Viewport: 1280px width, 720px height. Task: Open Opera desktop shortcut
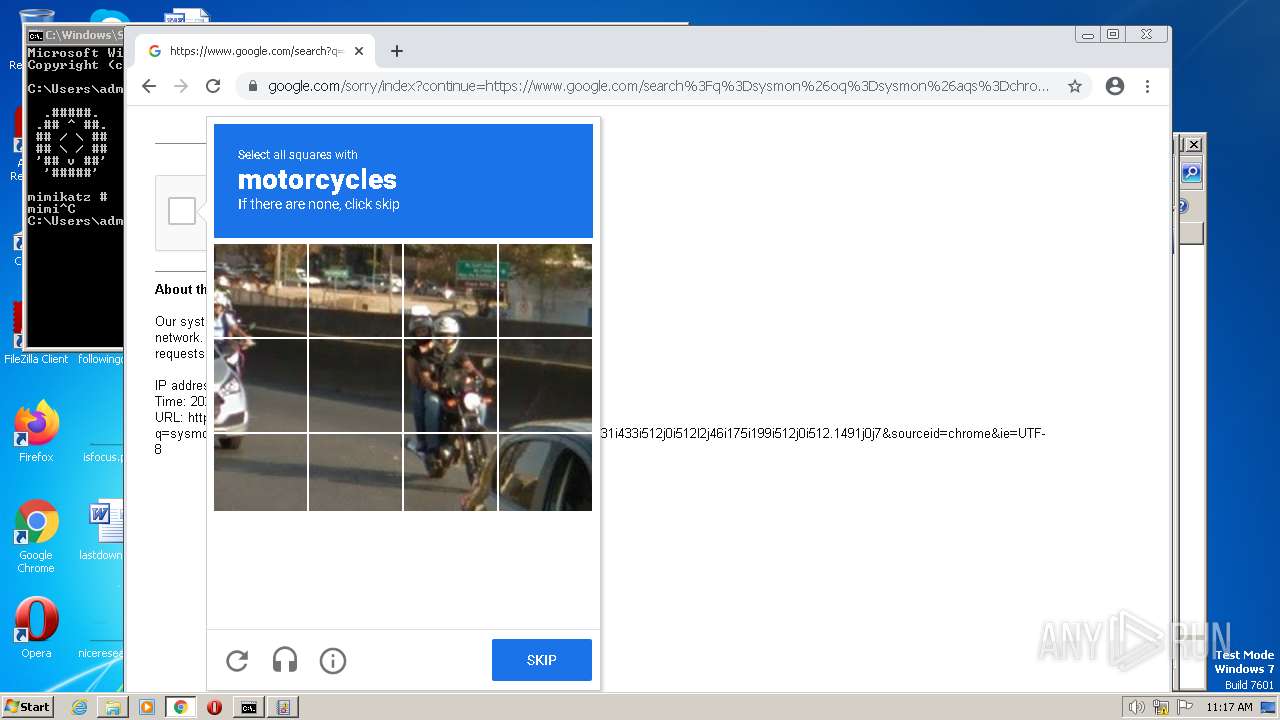pos(36,628)
